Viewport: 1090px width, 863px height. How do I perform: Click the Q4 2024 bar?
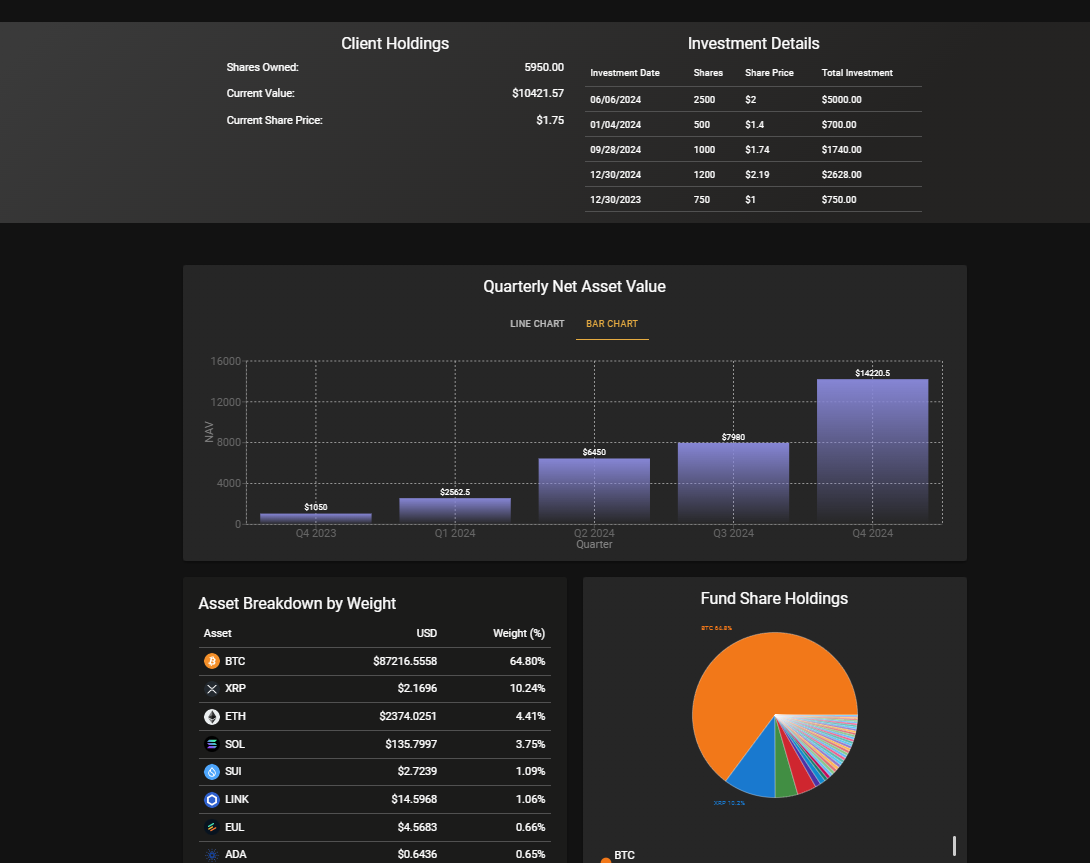(872, 451)
